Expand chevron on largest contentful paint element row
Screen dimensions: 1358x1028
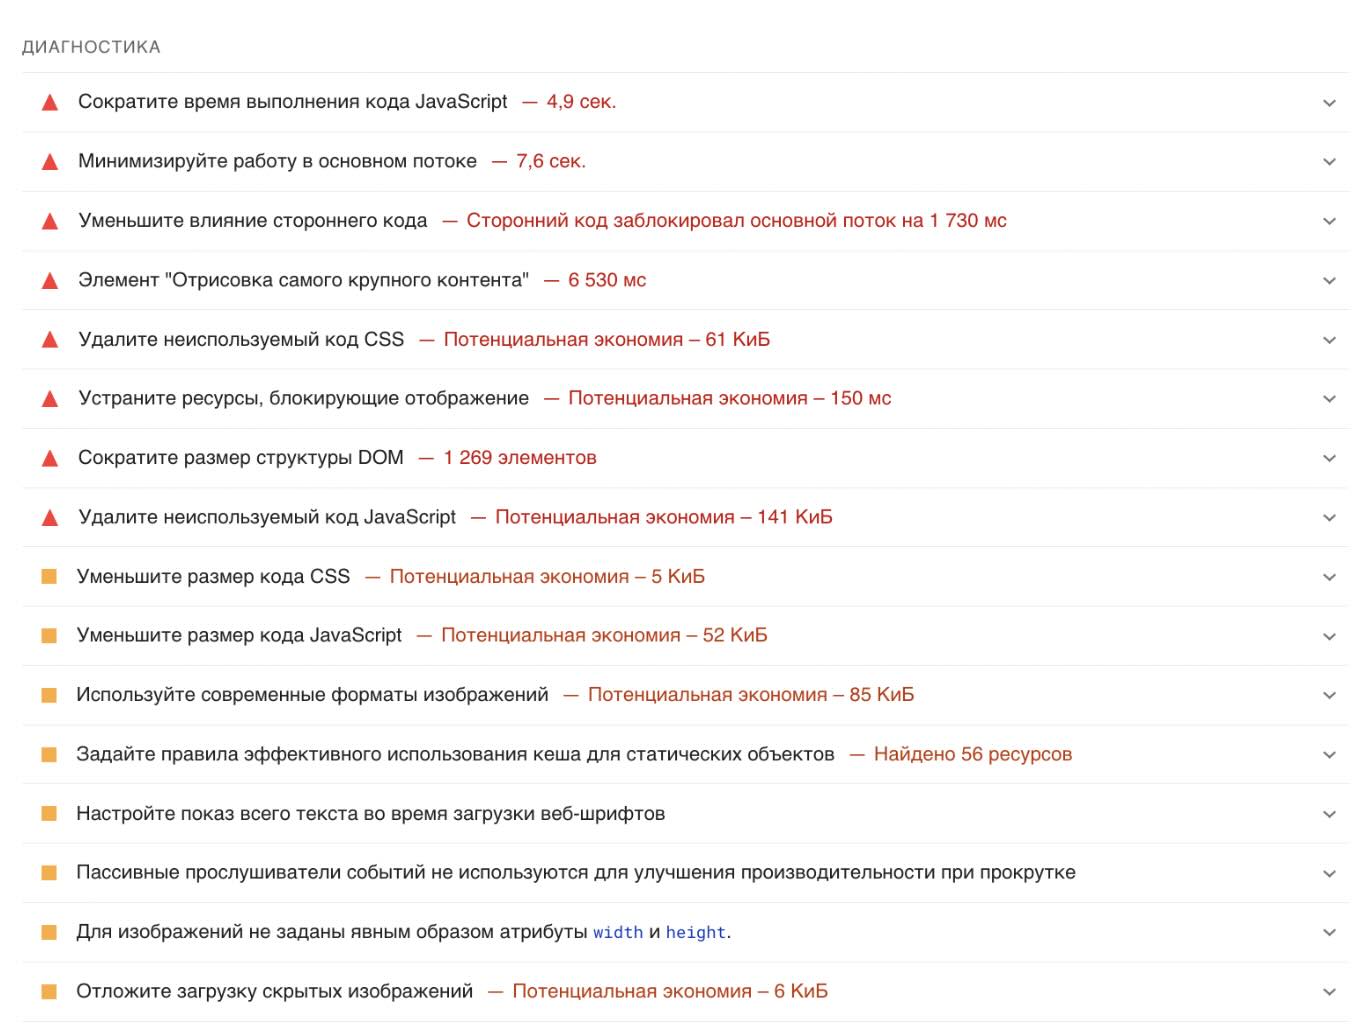pos(1329,281)
